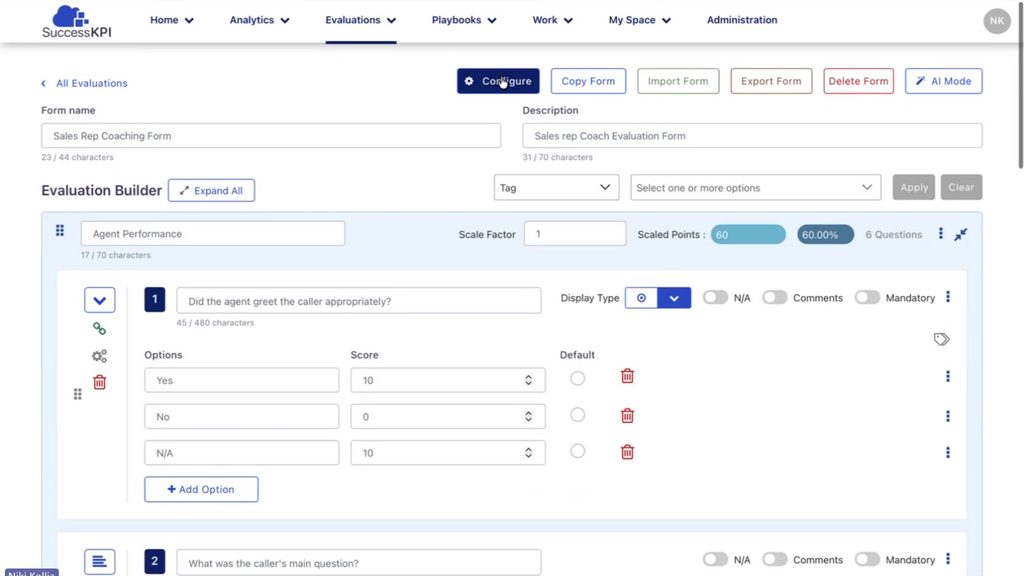Click the Import Form button
1024x576 pixels.
click(678, 81)
